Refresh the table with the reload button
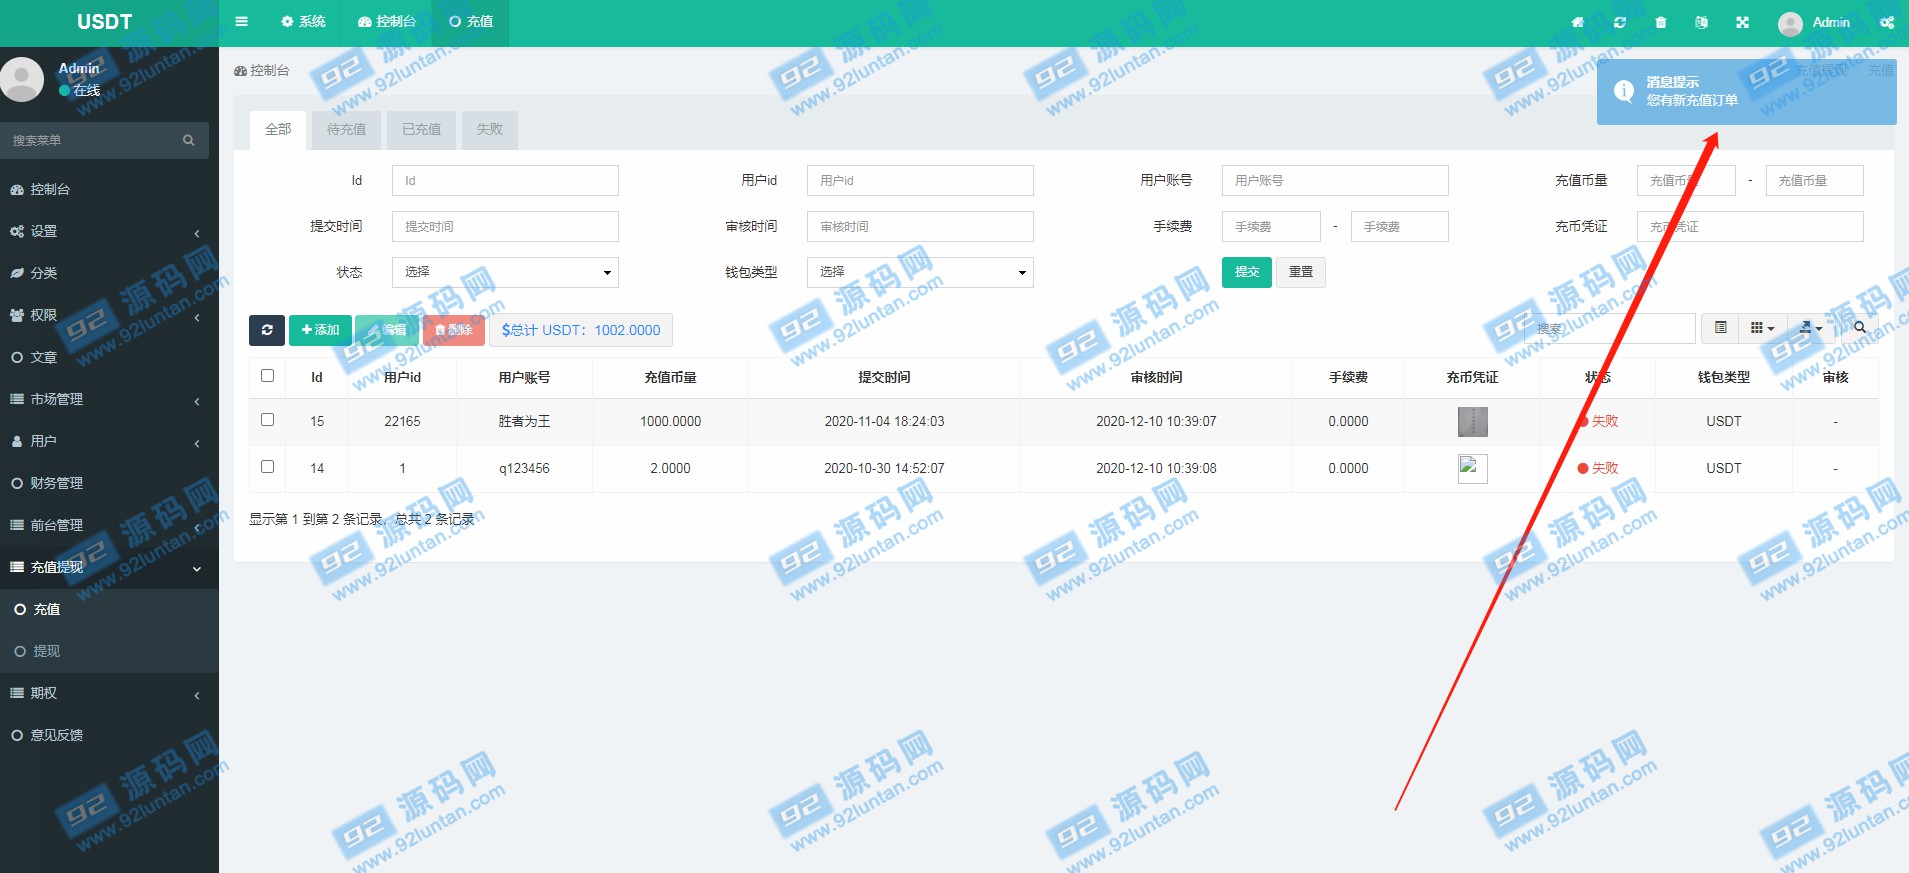This screenshot has width=1909, height=873. tap(267, 330)
